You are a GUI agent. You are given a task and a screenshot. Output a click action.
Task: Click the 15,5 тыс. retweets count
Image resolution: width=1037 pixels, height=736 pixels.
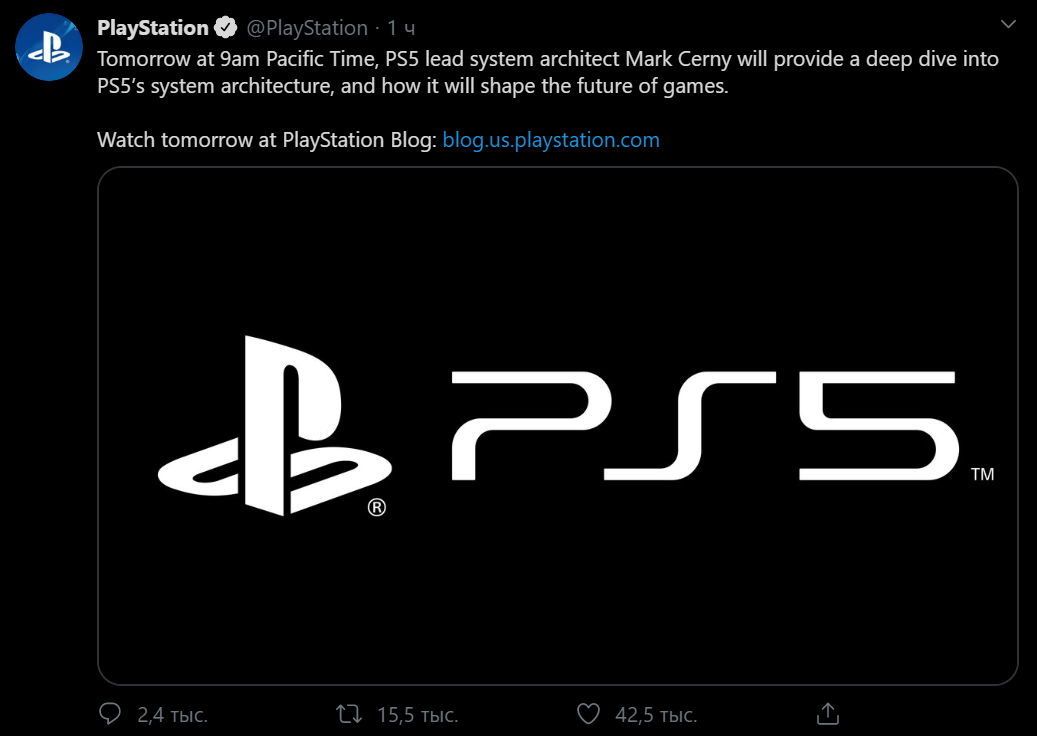[417, 715]
